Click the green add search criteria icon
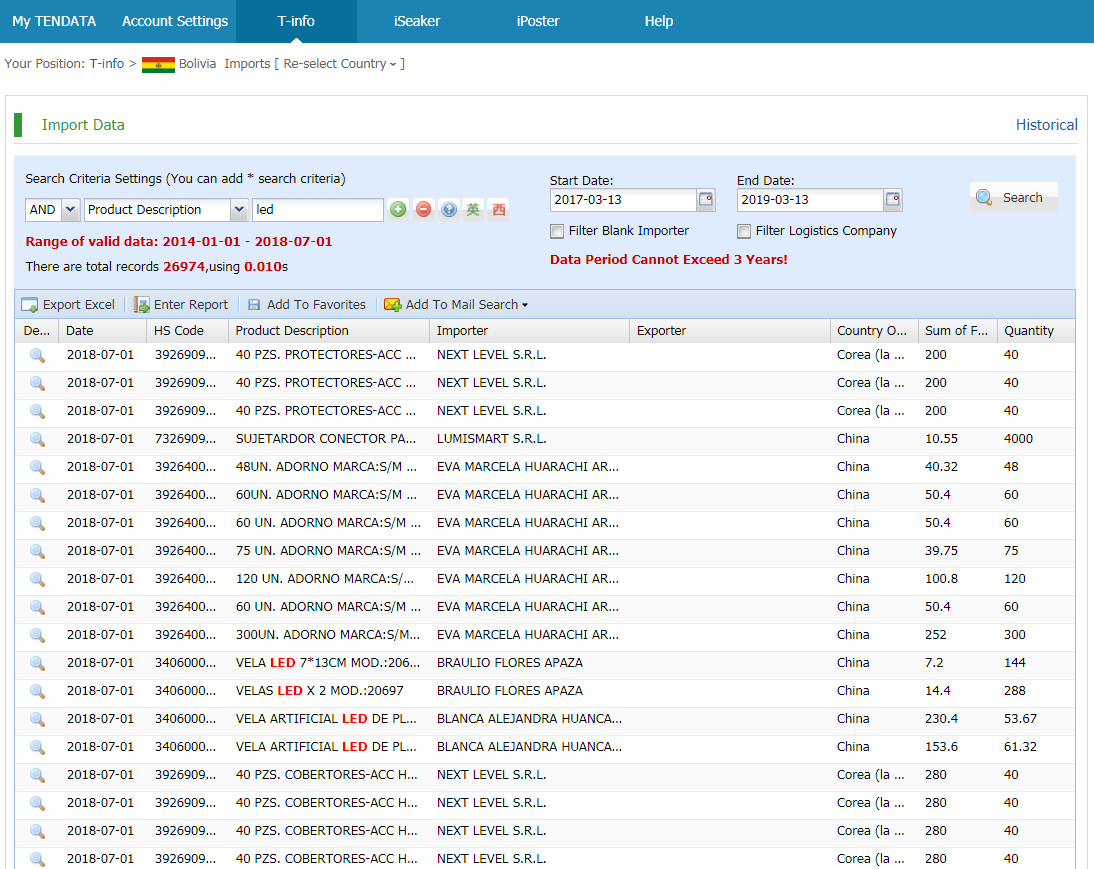The height and width of the screenshot is (869, 1094). (x=398, y=210)
